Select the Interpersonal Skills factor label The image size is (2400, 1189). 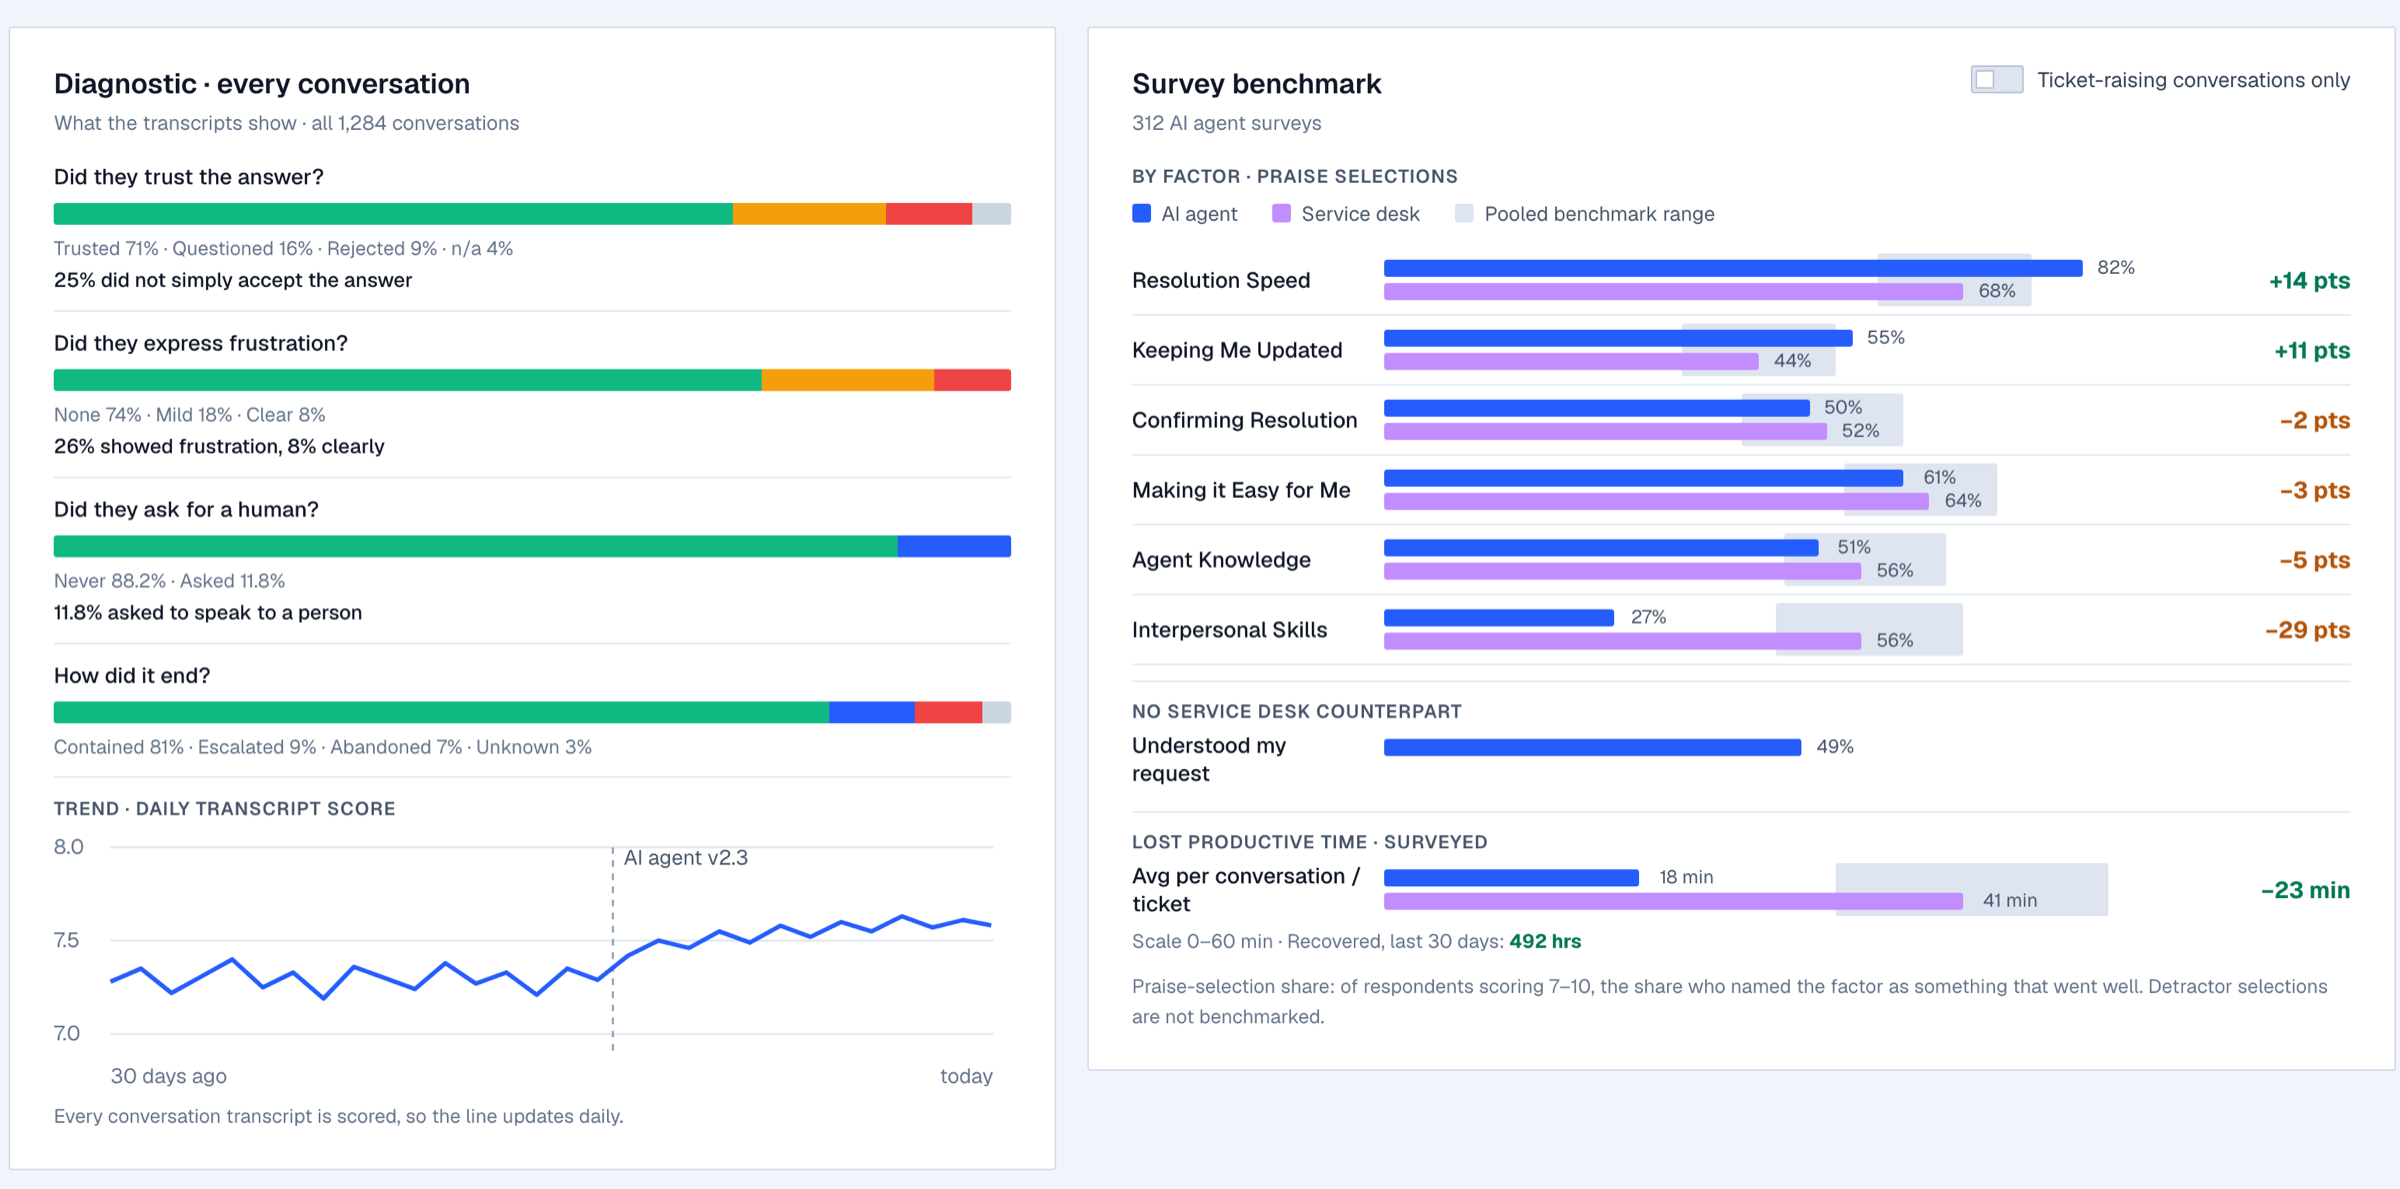point(1229,630)
